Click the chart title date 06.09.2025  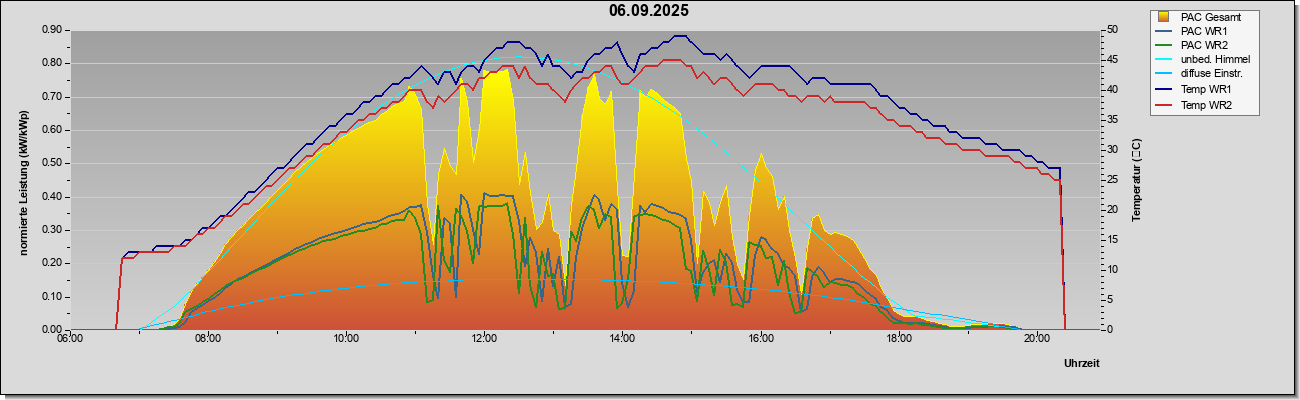(649, 11)
